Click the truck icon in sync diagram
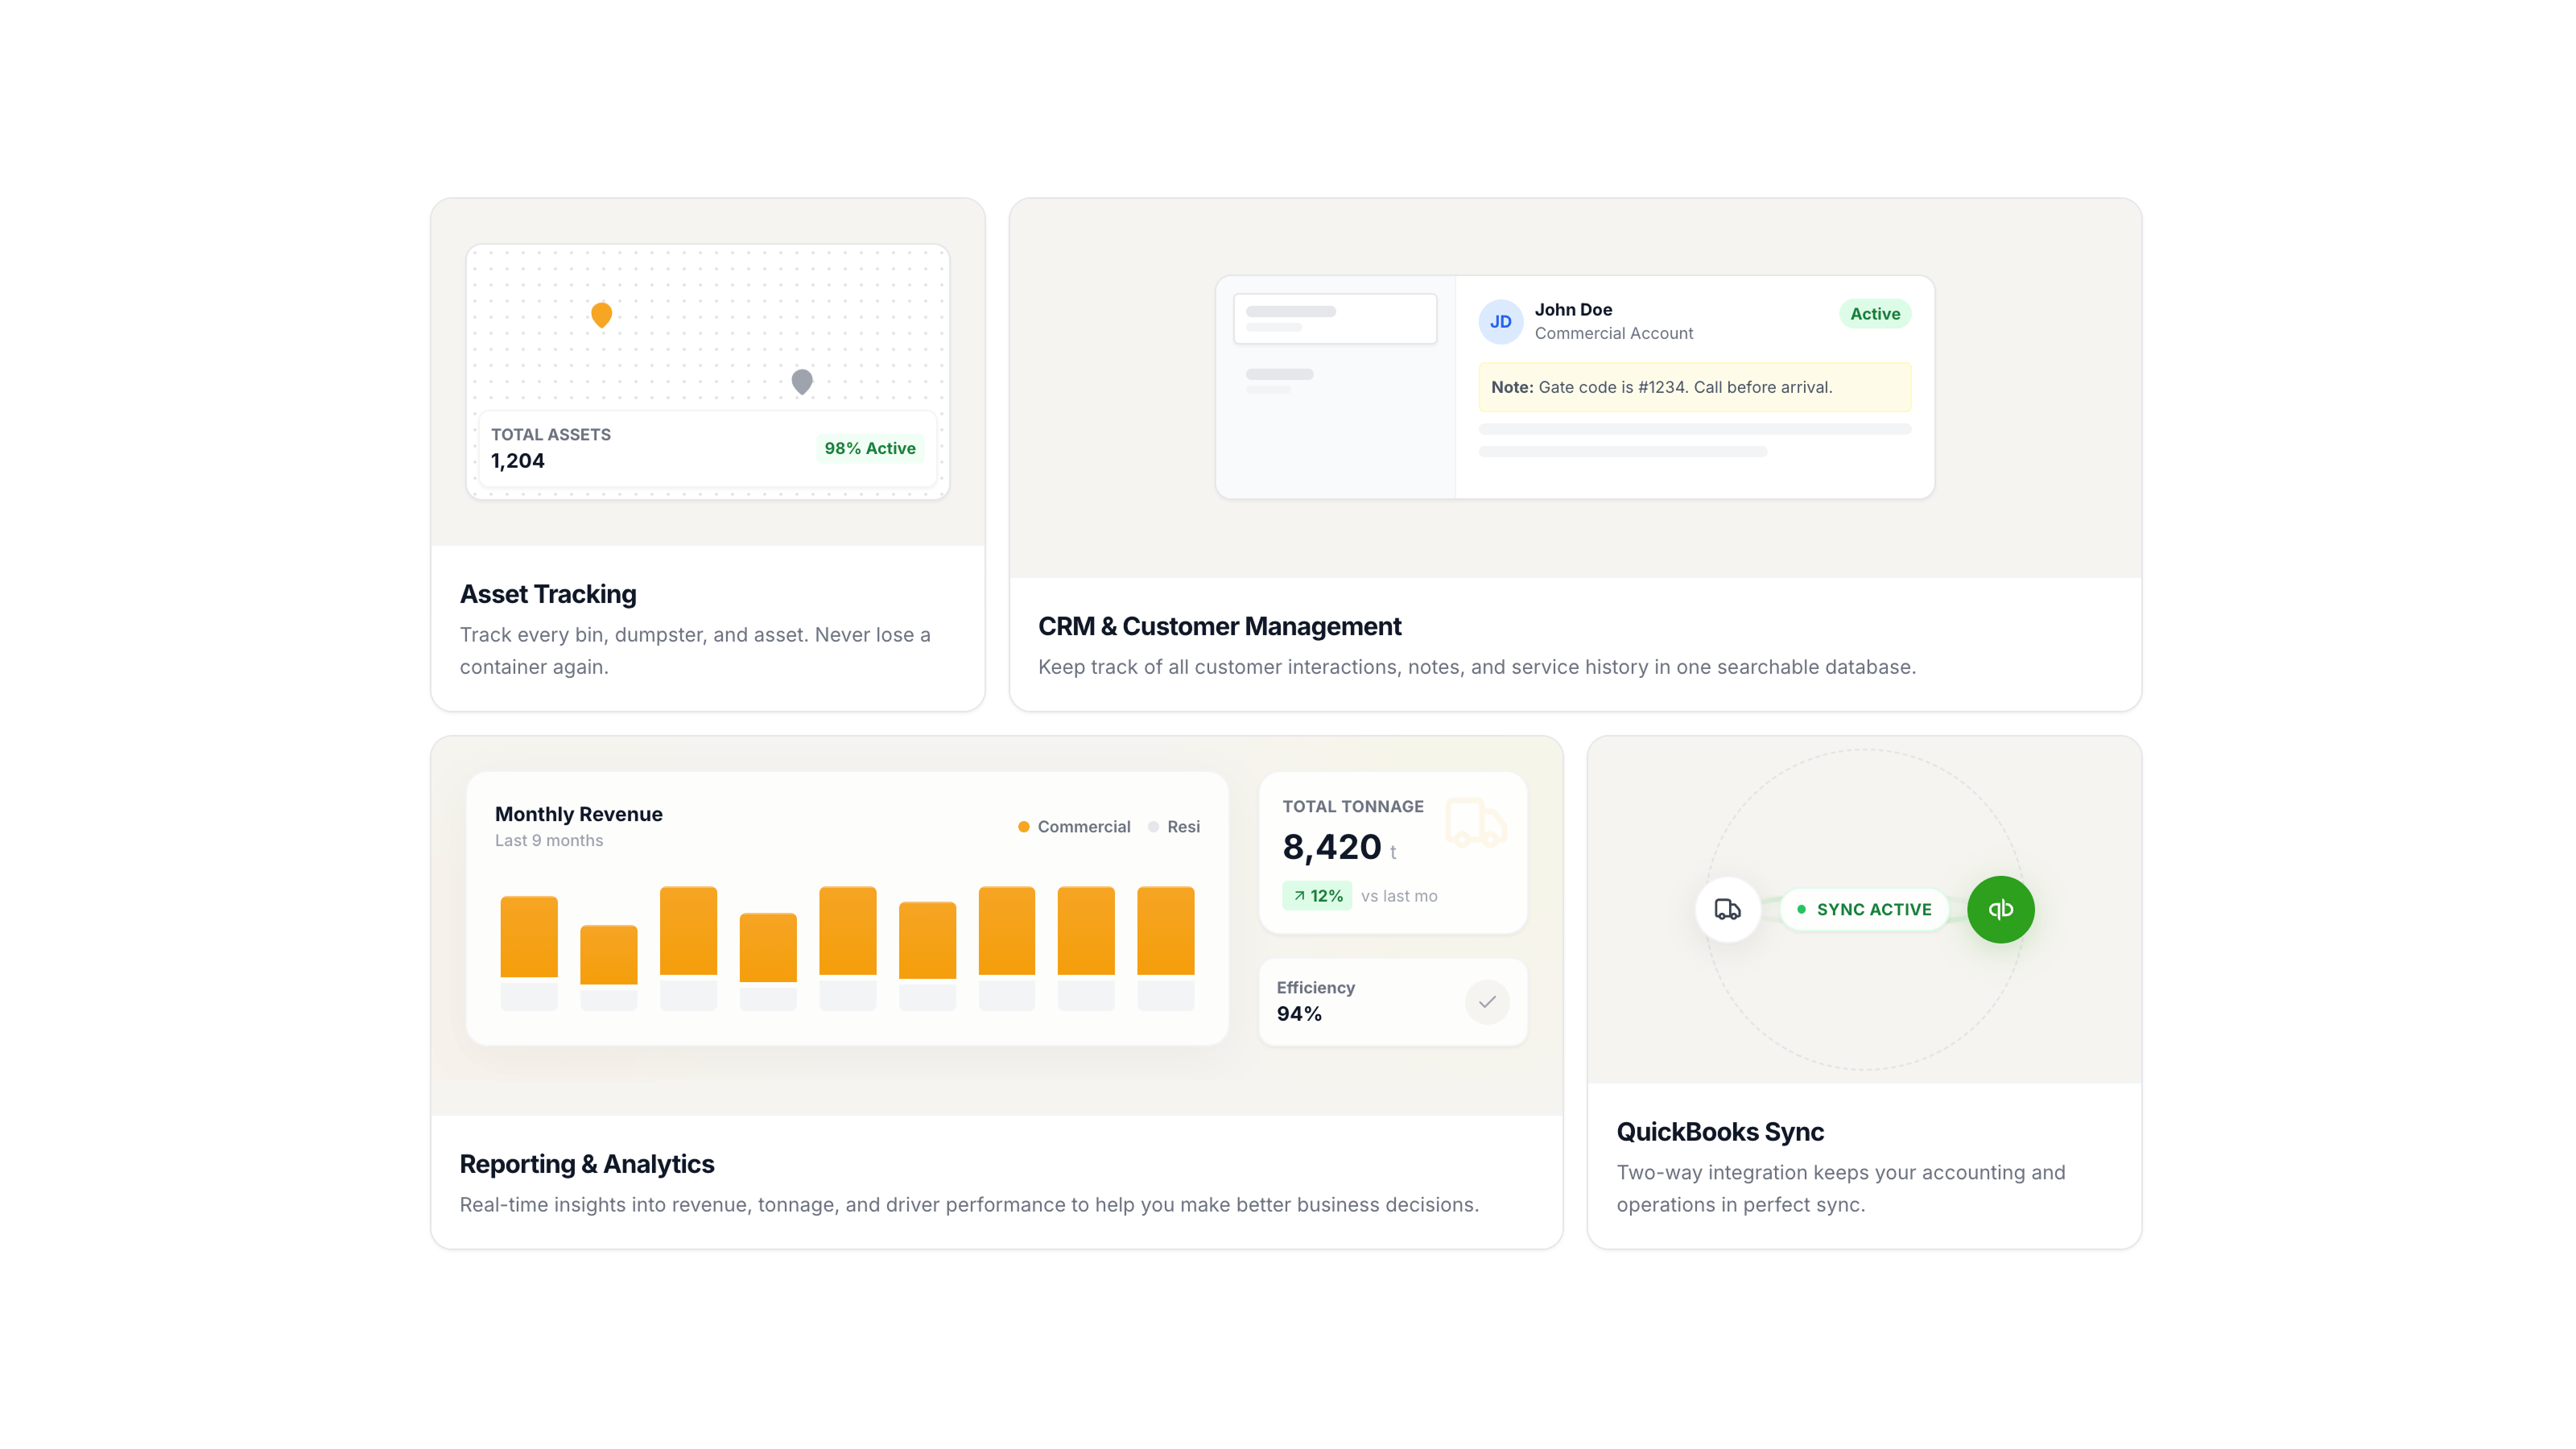Viewport: 2576px width, 1449px height. click(x=1727, y=909)
